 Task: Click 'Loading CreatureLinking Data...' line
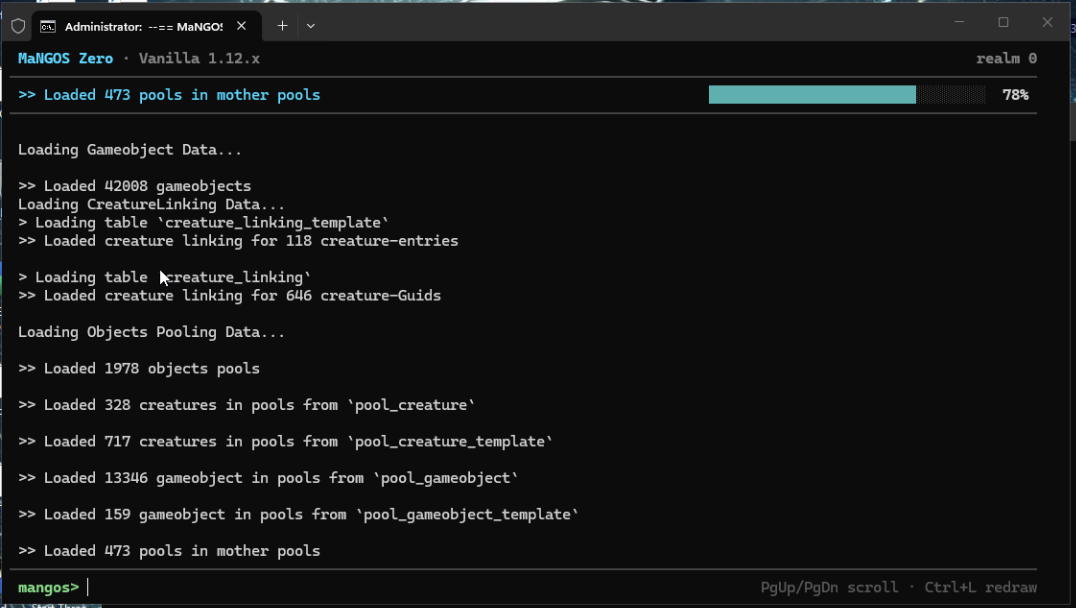click(151, 204)
